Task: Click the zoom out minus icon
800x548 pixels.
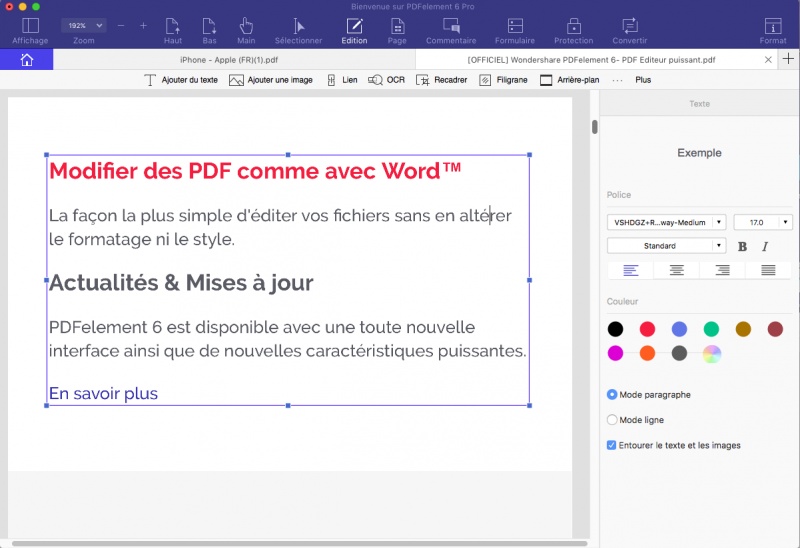Action: [x=121, y=26]
